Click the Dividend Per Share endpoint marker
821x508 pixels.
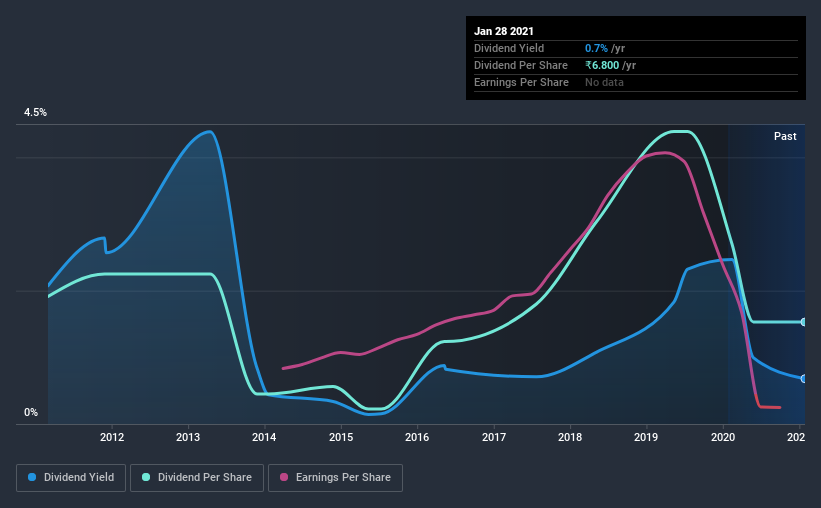tap(803, 322)
